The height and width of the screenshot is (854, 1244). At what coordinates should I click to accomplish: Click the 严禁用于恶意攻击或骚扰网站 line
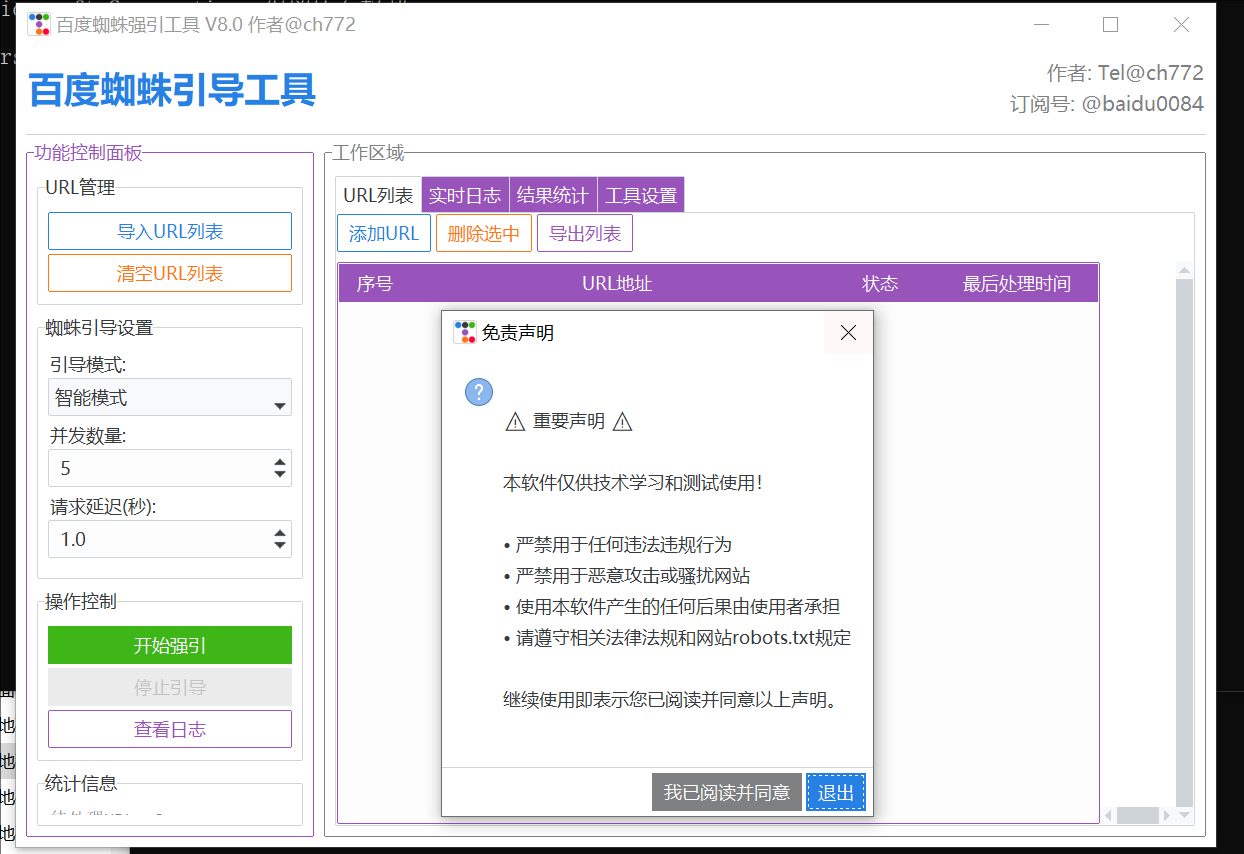coord(627,576)
